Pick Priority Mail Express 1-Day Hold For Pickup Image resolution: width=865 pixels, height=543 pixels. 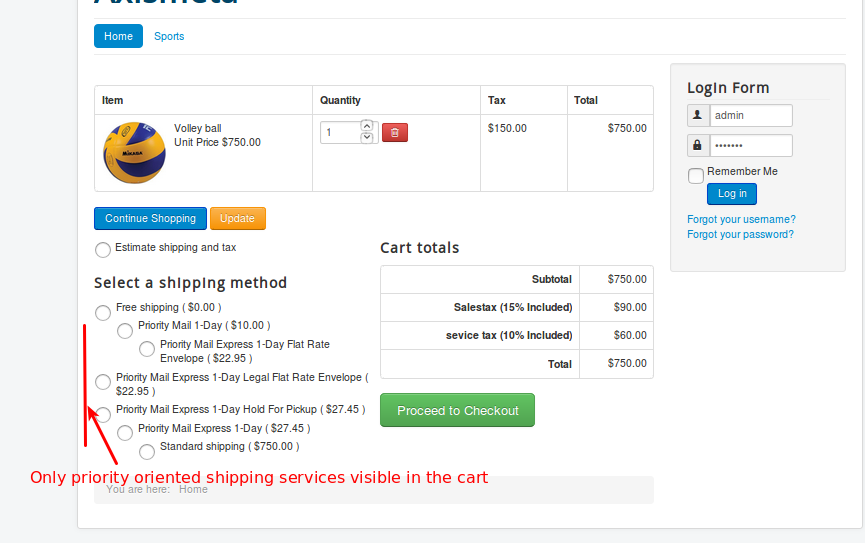click(103, 415)
